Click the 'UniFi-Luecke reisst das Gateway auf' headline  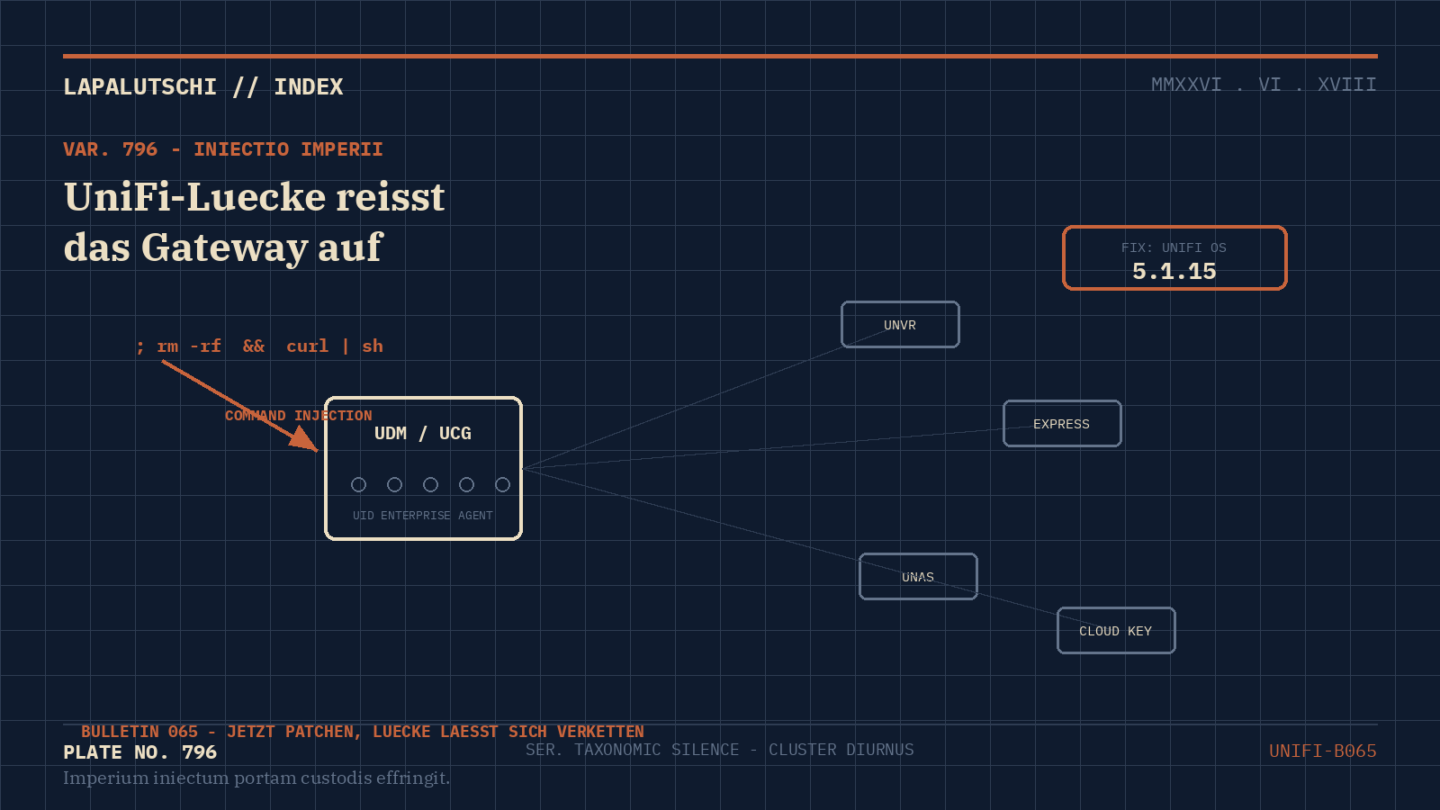coord(254,222)
